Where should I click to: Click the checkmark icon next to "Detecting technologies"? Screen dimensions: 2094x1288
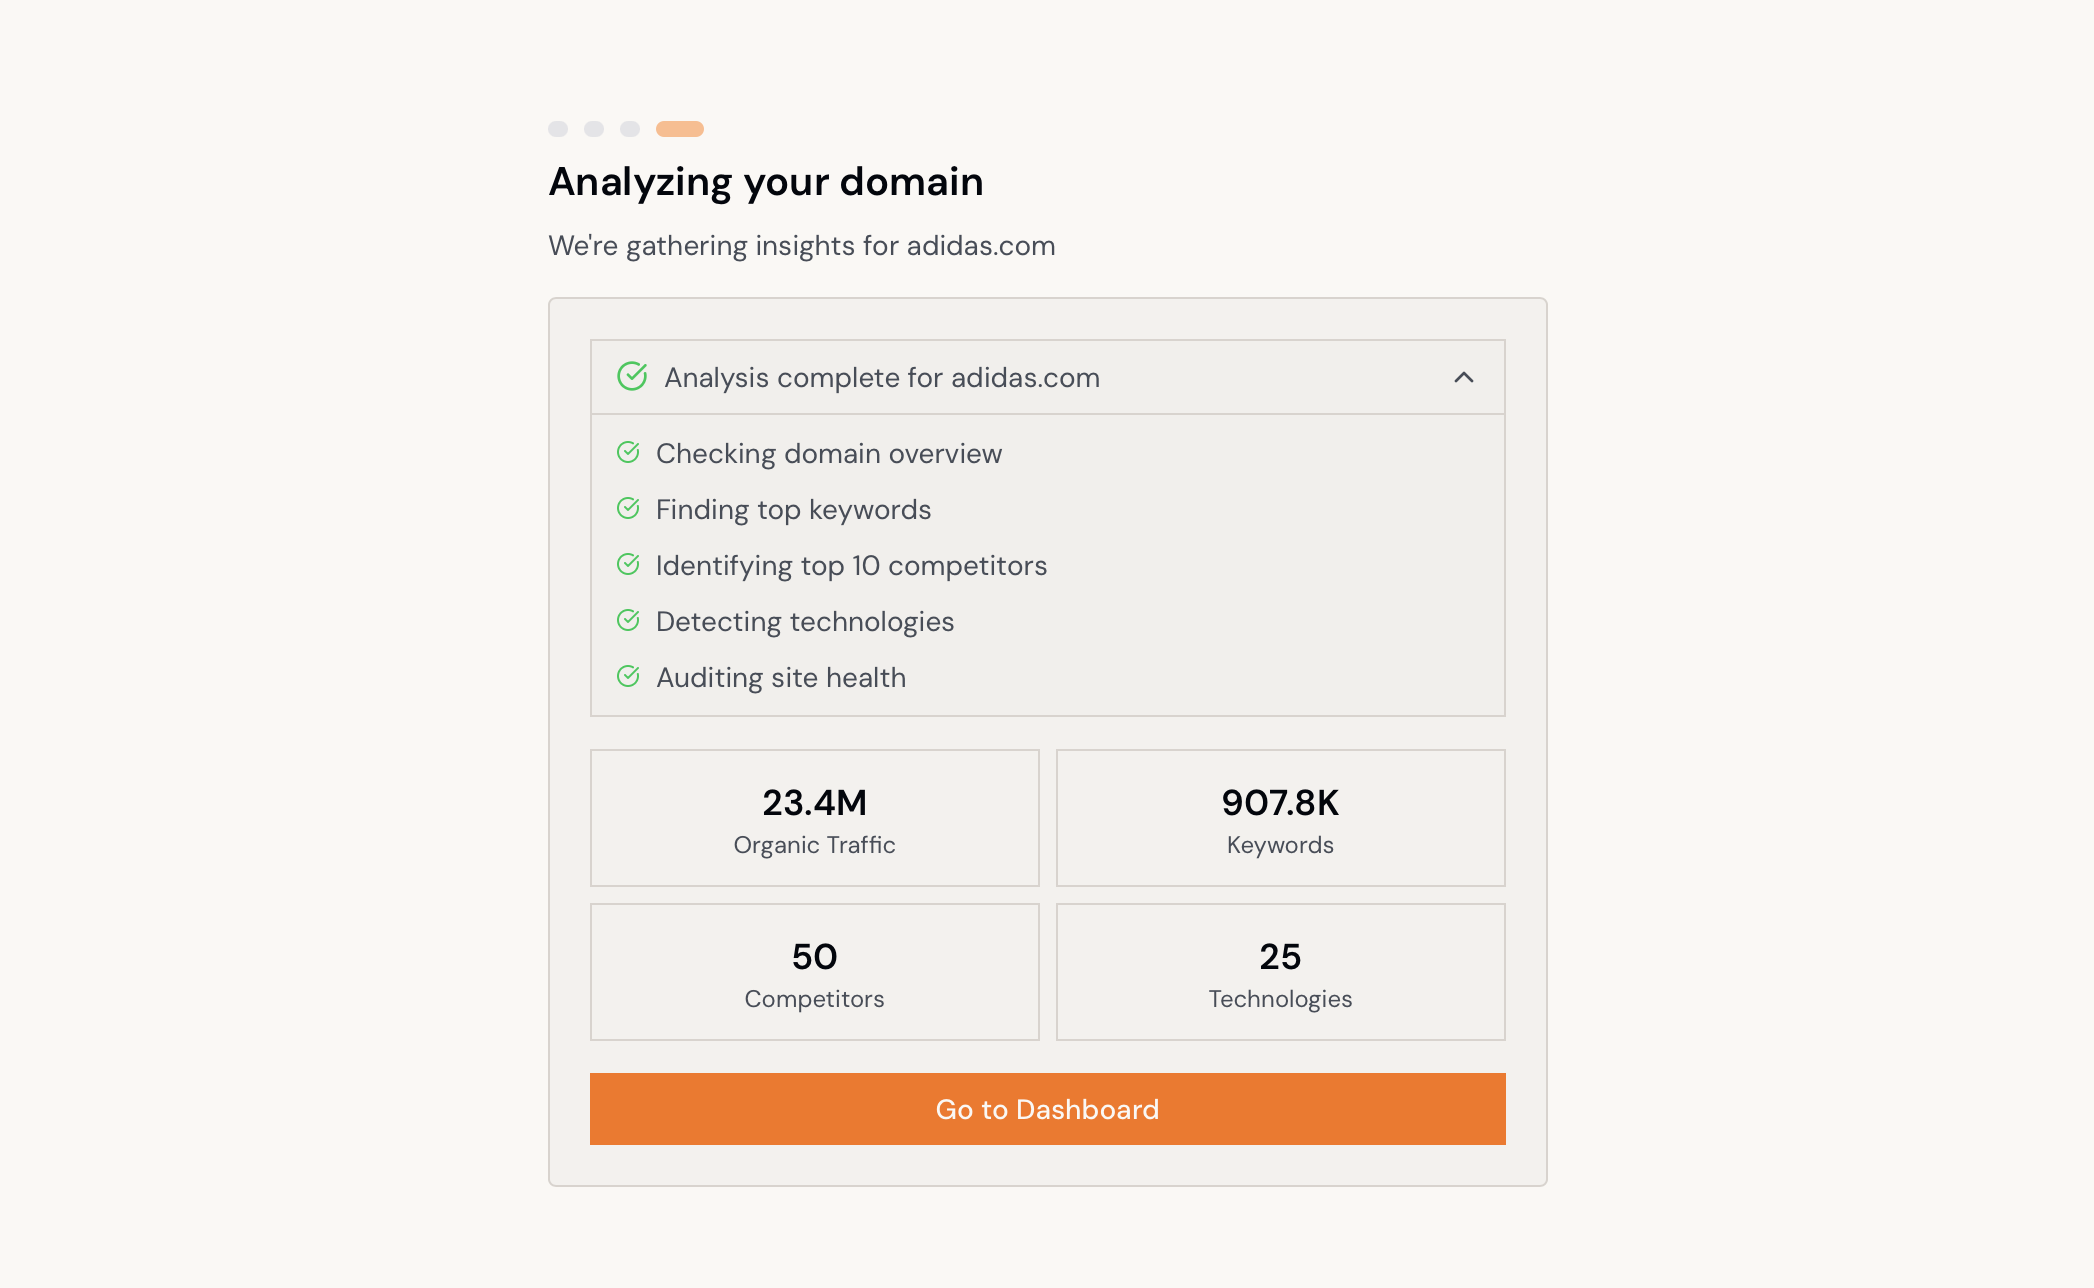click(629, 621)
